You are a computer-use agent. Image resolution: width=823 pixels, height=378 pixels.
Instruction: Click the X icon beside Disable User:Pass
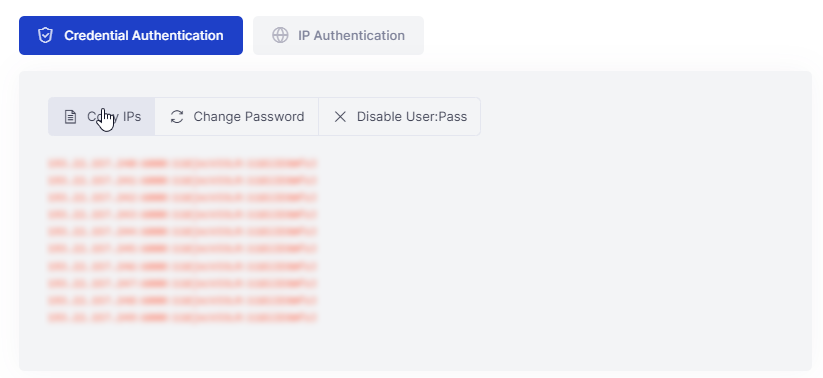[x=340, y=117]
